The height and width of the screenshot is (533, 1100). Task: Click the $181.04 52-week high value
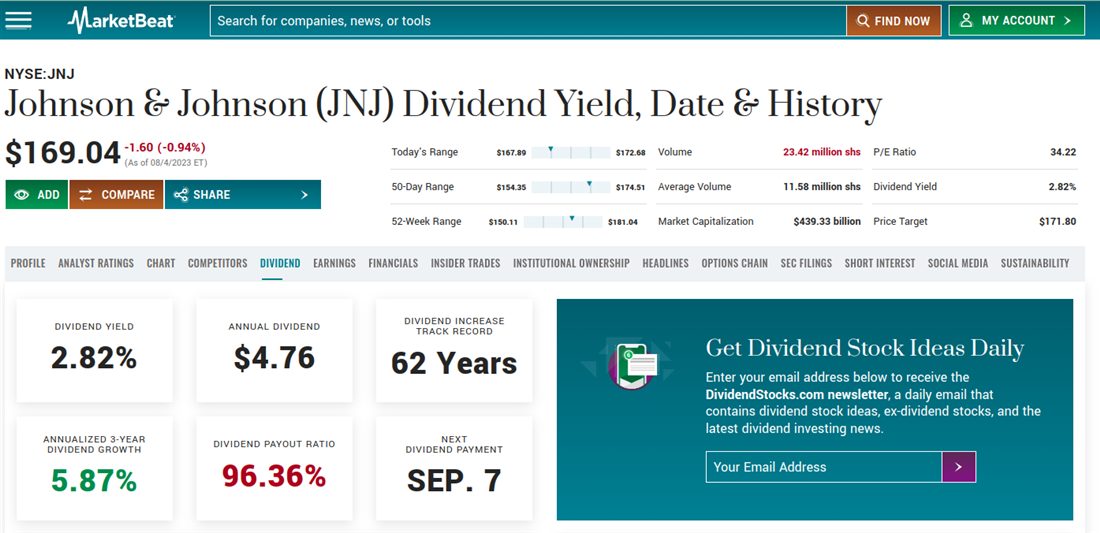(x=623, y=222)
